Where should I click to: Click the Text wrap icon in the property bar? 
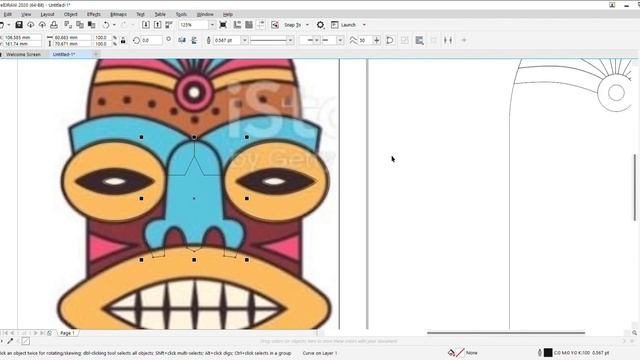pos(419,40)
